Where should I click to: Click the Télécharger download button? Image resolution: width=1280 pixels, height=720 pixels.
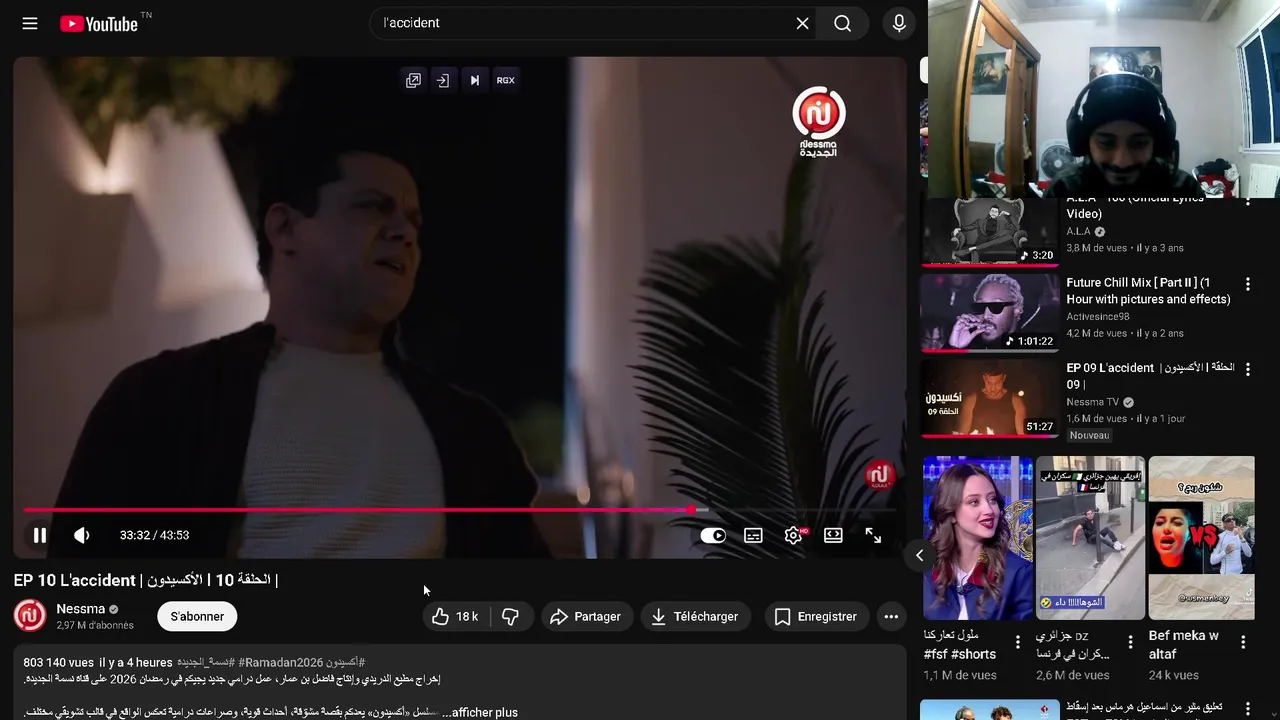[695, 616]
